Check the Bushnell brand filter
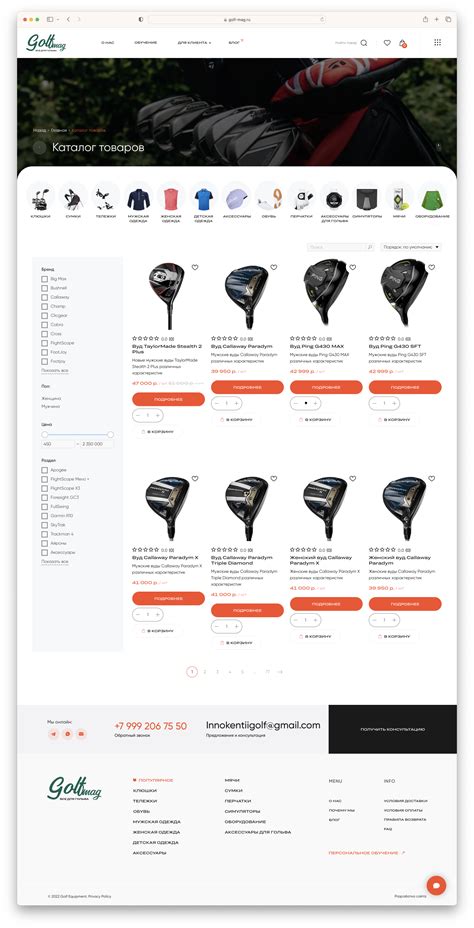The height and width of the screenshot is (928, 474). click(44, 288)
